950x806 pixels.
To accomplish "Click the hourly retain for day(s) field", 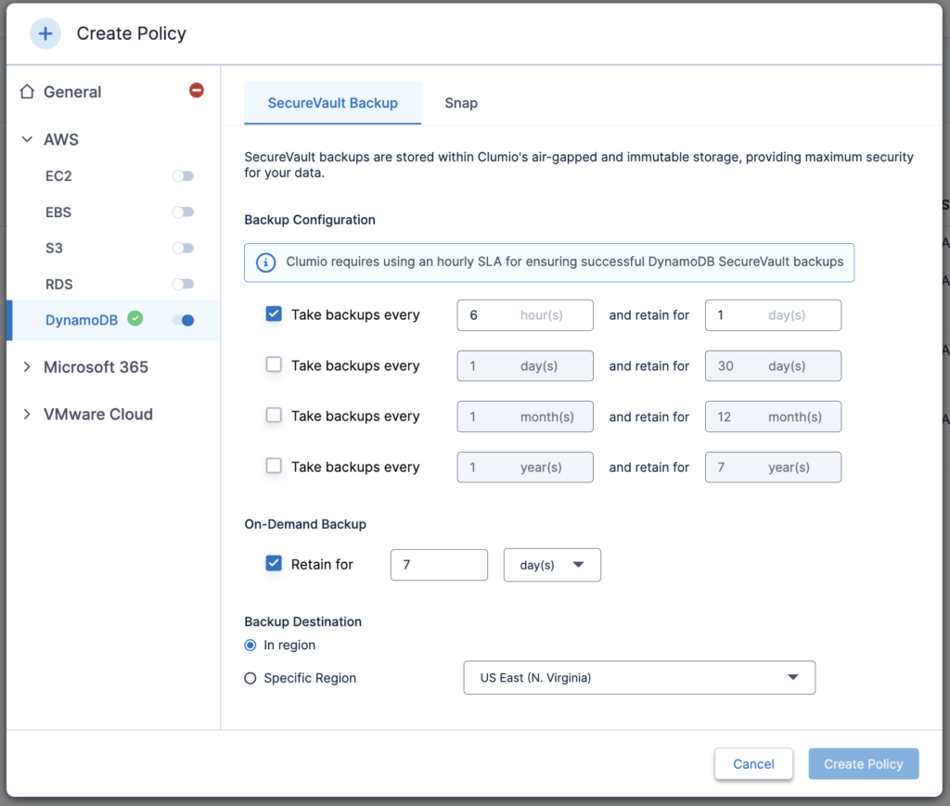I will [x=773, y=315].
